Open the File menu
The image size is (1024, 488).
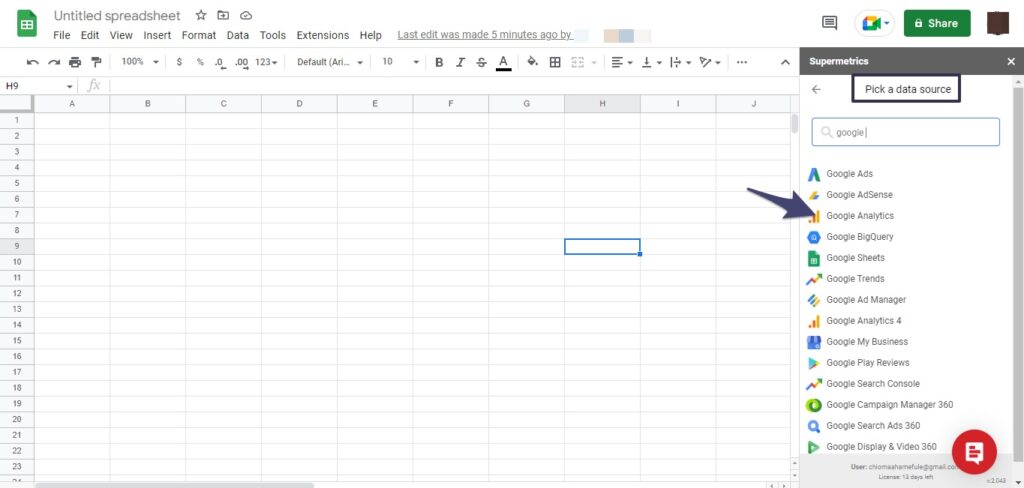coord(62,35)
